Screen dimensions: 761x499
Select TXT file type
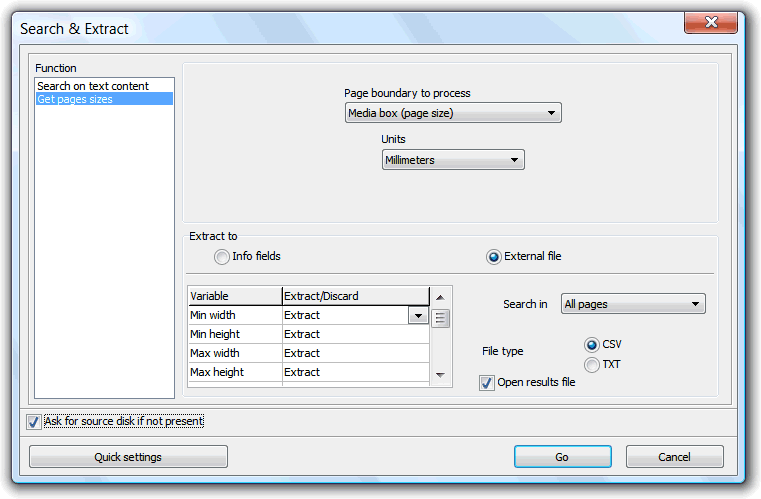tap(592, 365)
